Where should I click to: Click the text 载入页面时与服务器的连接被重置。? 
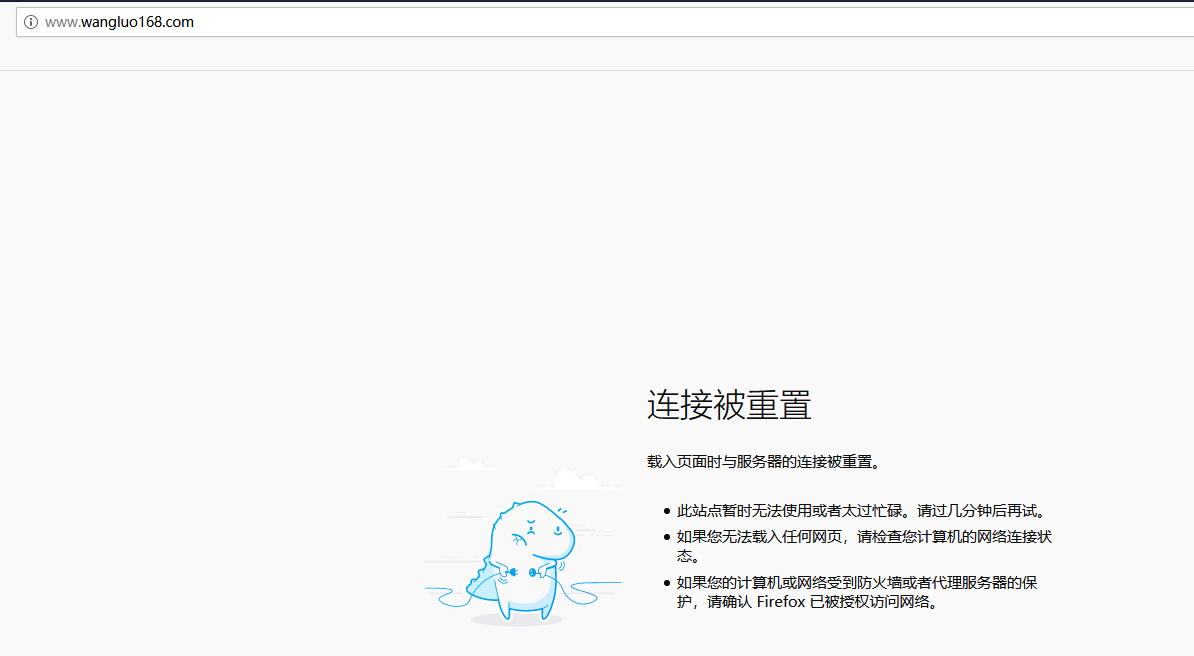point(765,462)
